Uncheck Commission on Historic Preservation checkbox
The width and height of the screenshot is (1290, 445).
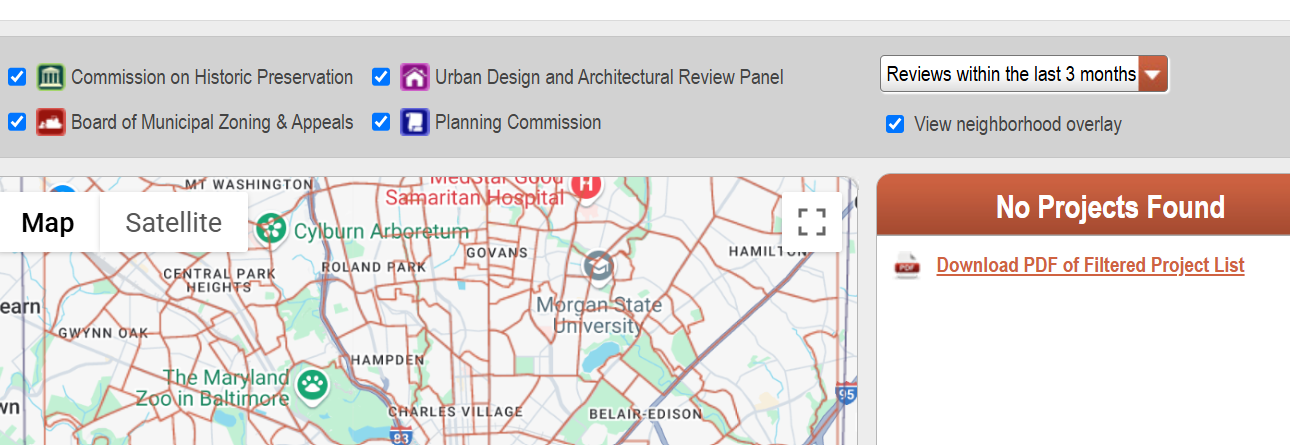[17, 77]
